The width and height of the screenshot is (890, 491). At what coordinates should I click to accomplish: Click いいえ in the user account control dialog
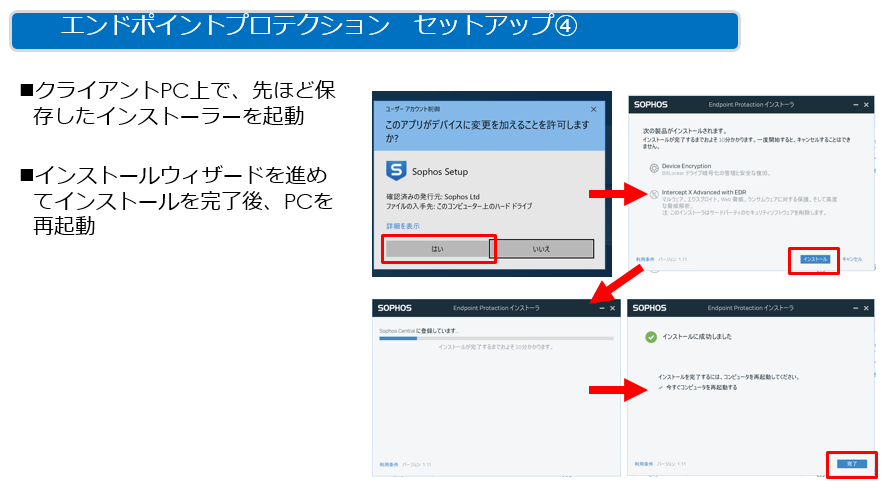pos(541,249)
